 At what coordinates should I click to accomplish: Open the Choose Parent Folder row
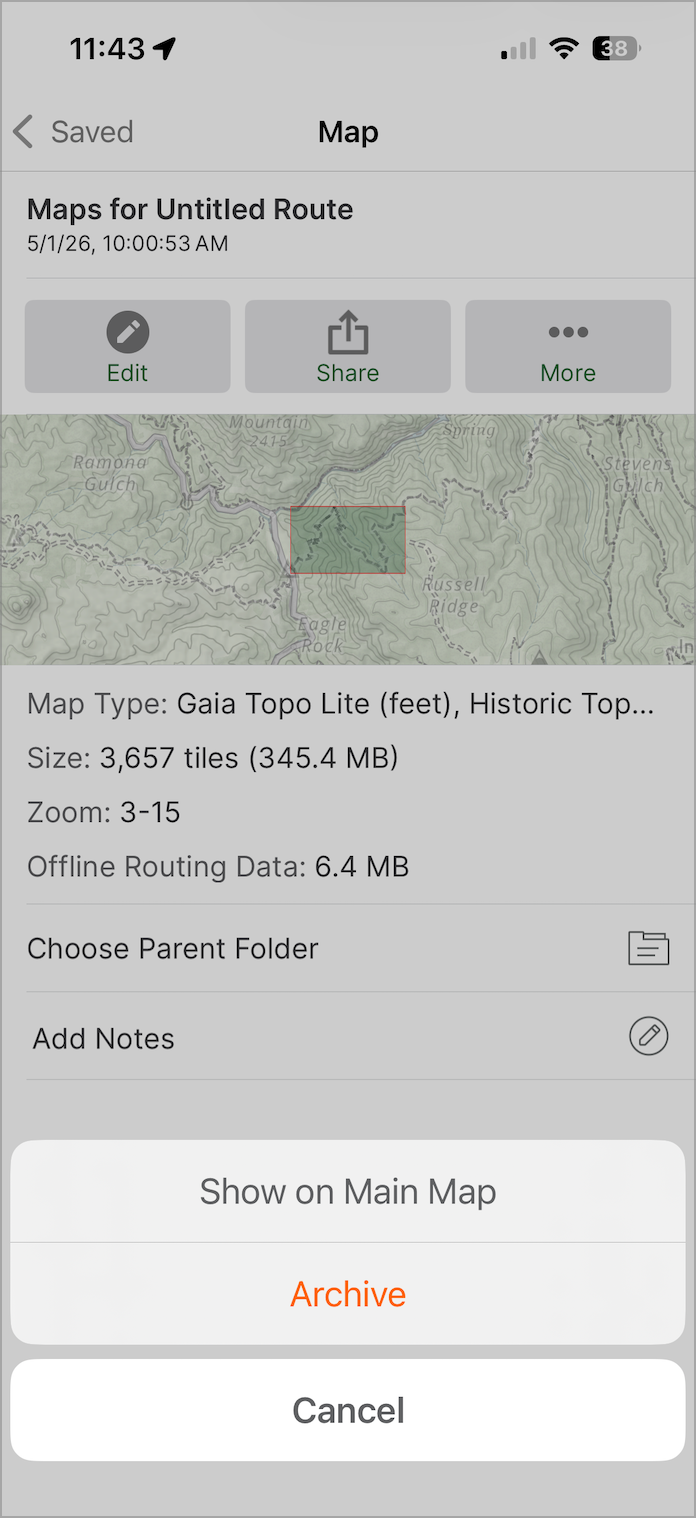(x=348, y=948)
